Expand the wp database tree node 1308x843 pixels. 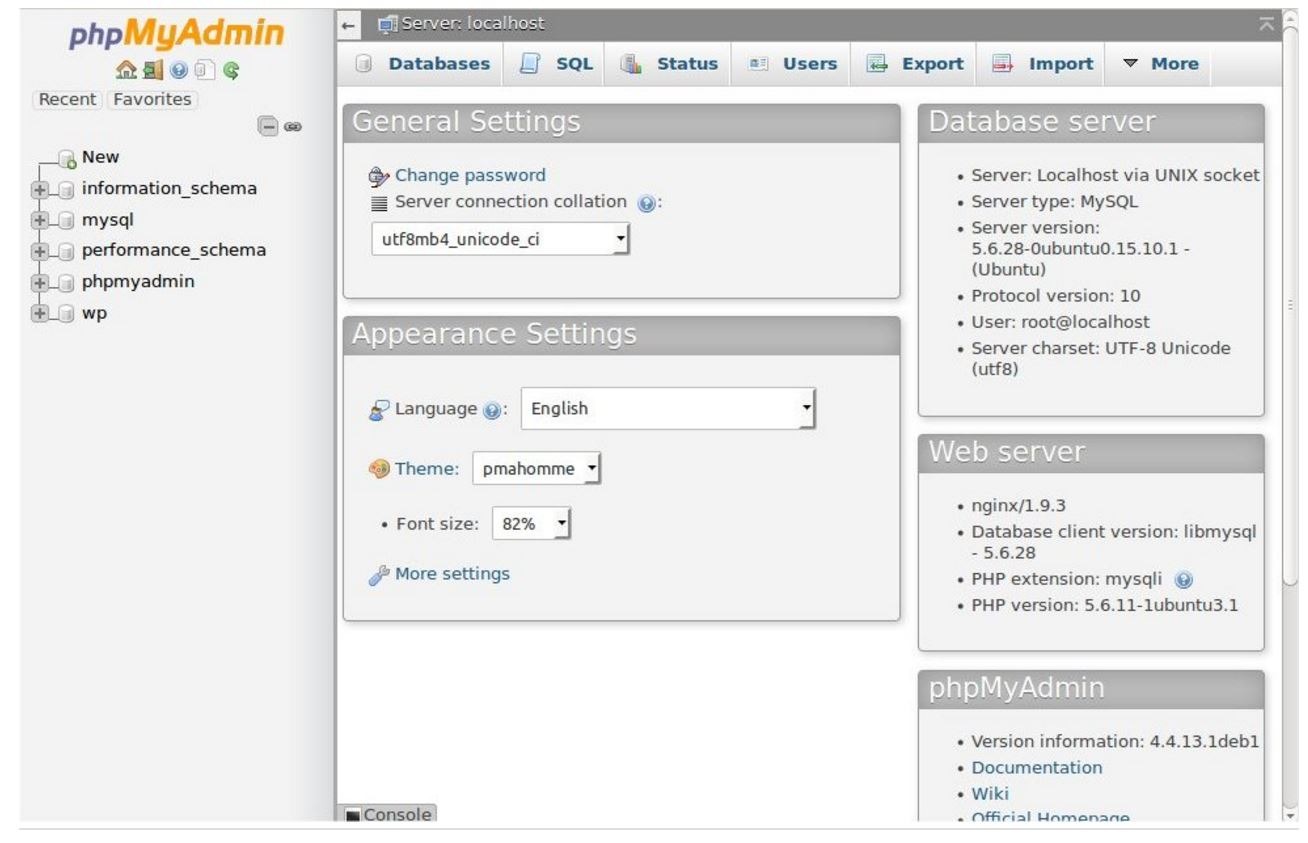(x=39, y=313)
